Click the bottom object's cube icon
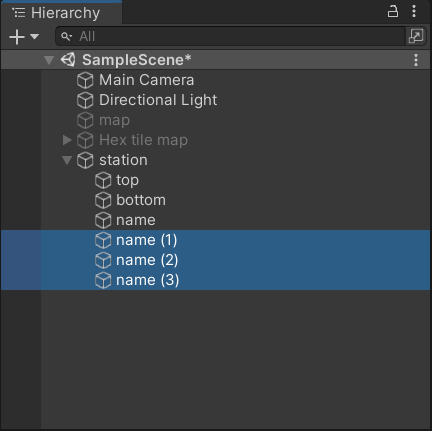Screen dimensions: 432x431 [103, 200]
